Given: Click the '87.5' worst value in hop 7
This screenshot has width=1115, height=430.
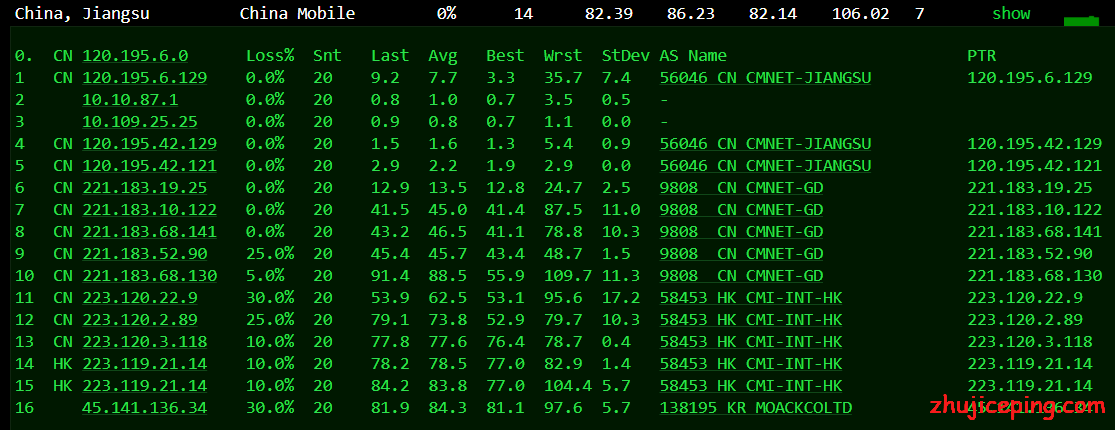Looking at the screenshot, I should click(x=563, y=210).
